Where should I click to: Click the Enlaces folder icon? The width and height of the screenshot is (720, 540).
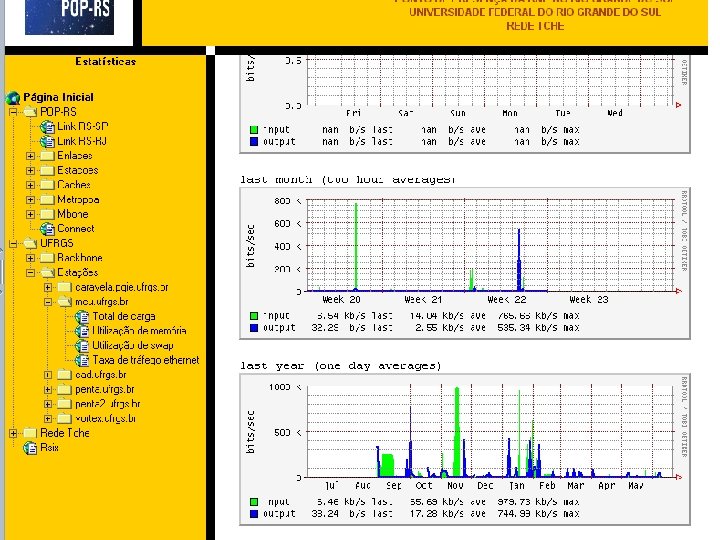[47, 156]
